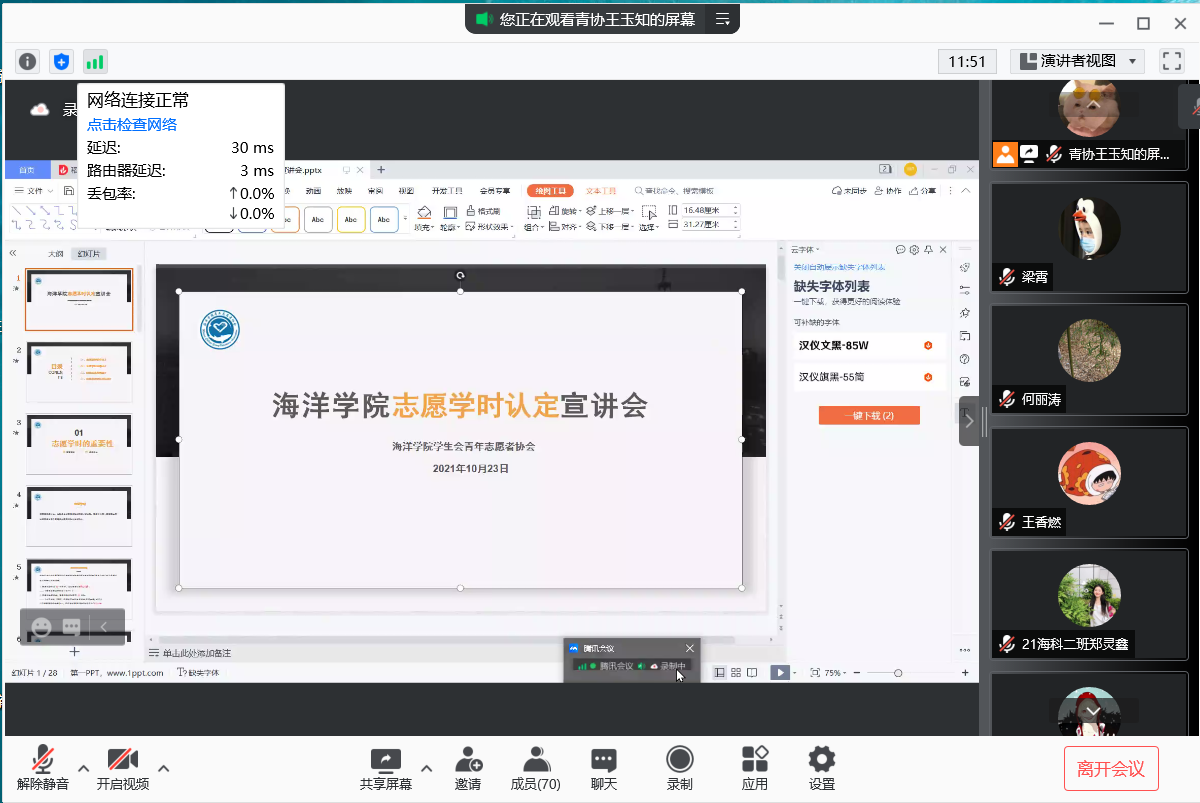This screenshot has width=1200, height=803.
Task: Click the 点击检查网络 link
Action: pos(132,125)
